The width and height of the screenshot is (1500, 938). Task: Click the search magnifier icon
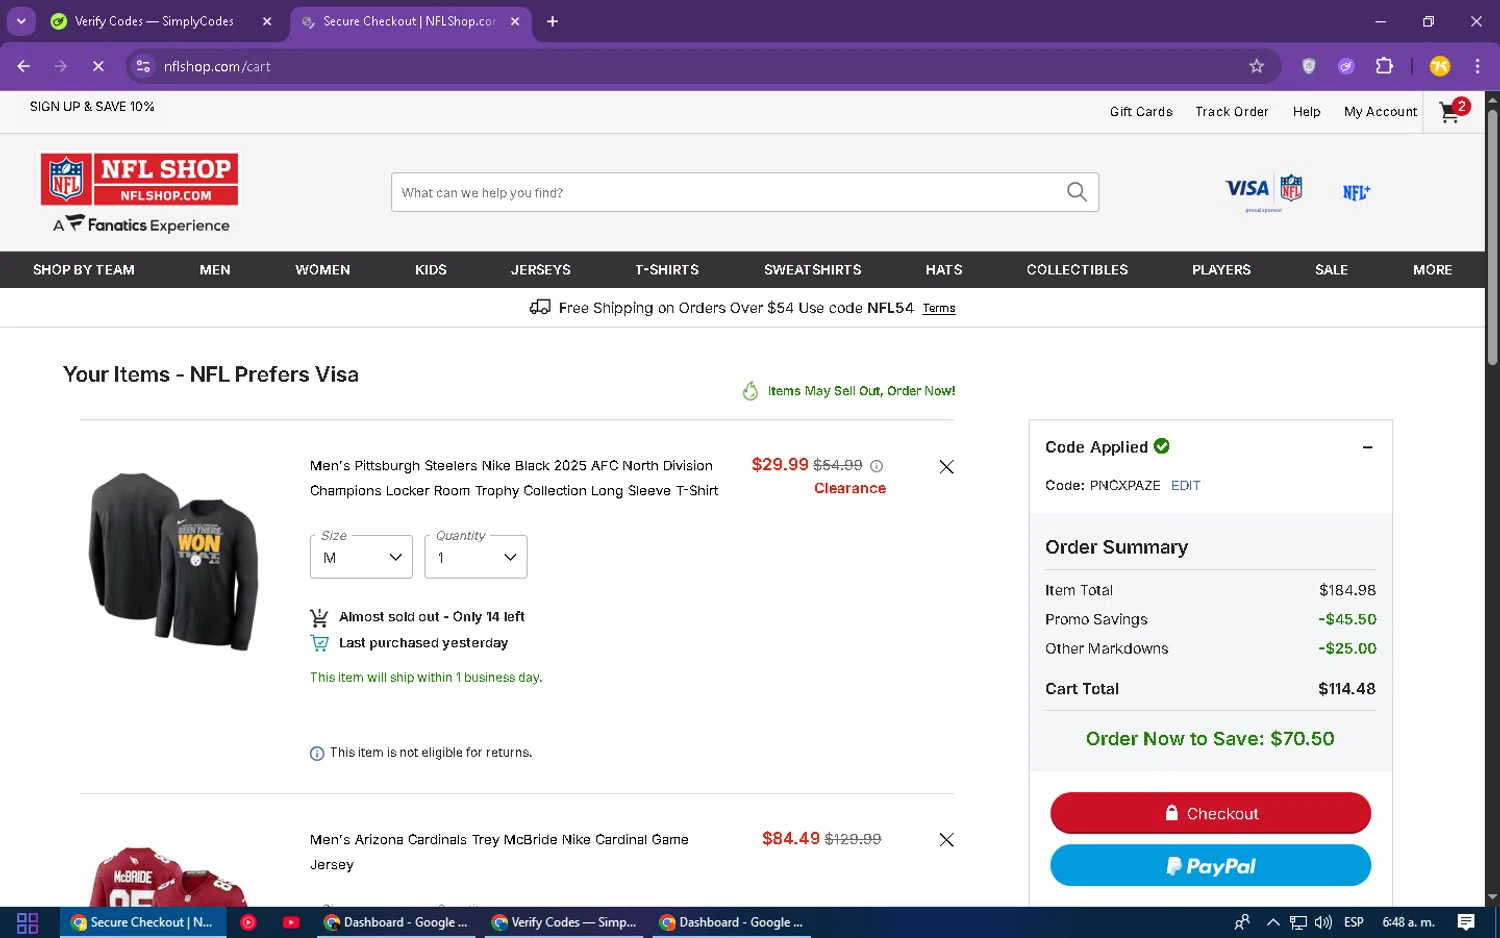1076,192
